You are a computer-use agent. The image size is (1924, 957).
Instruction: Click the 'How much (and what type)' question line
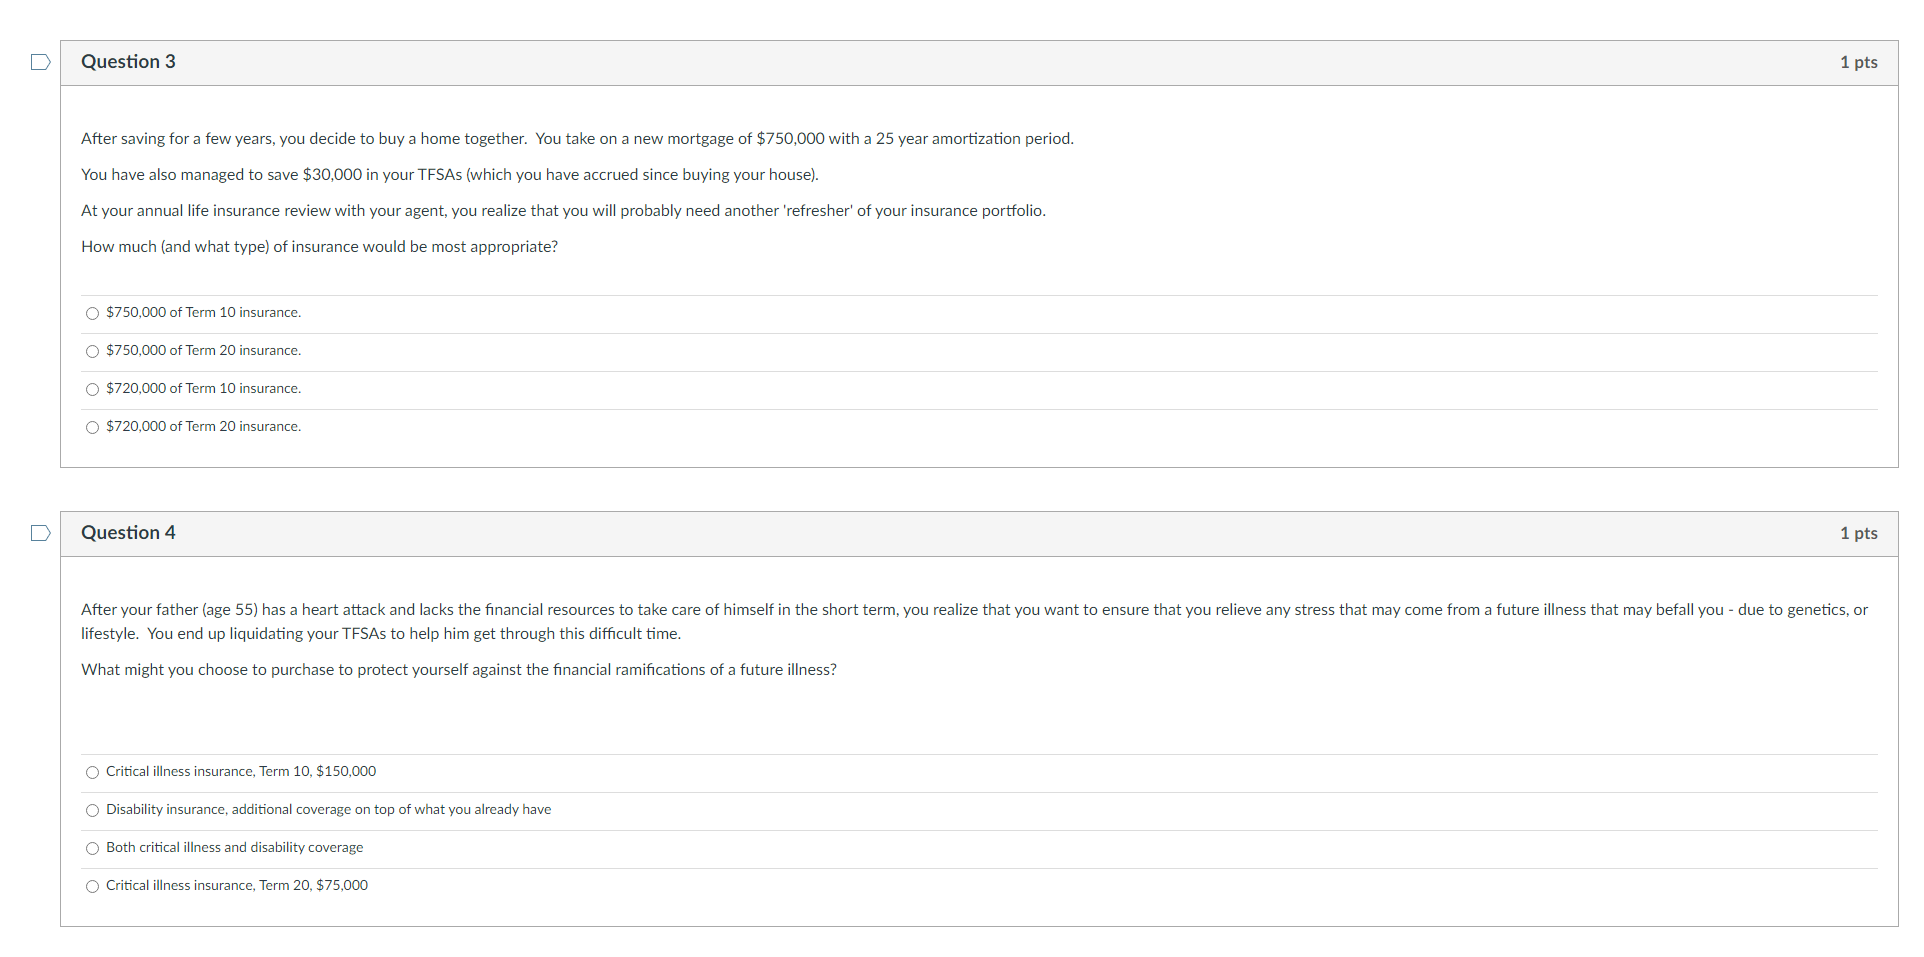coord(319,247)
